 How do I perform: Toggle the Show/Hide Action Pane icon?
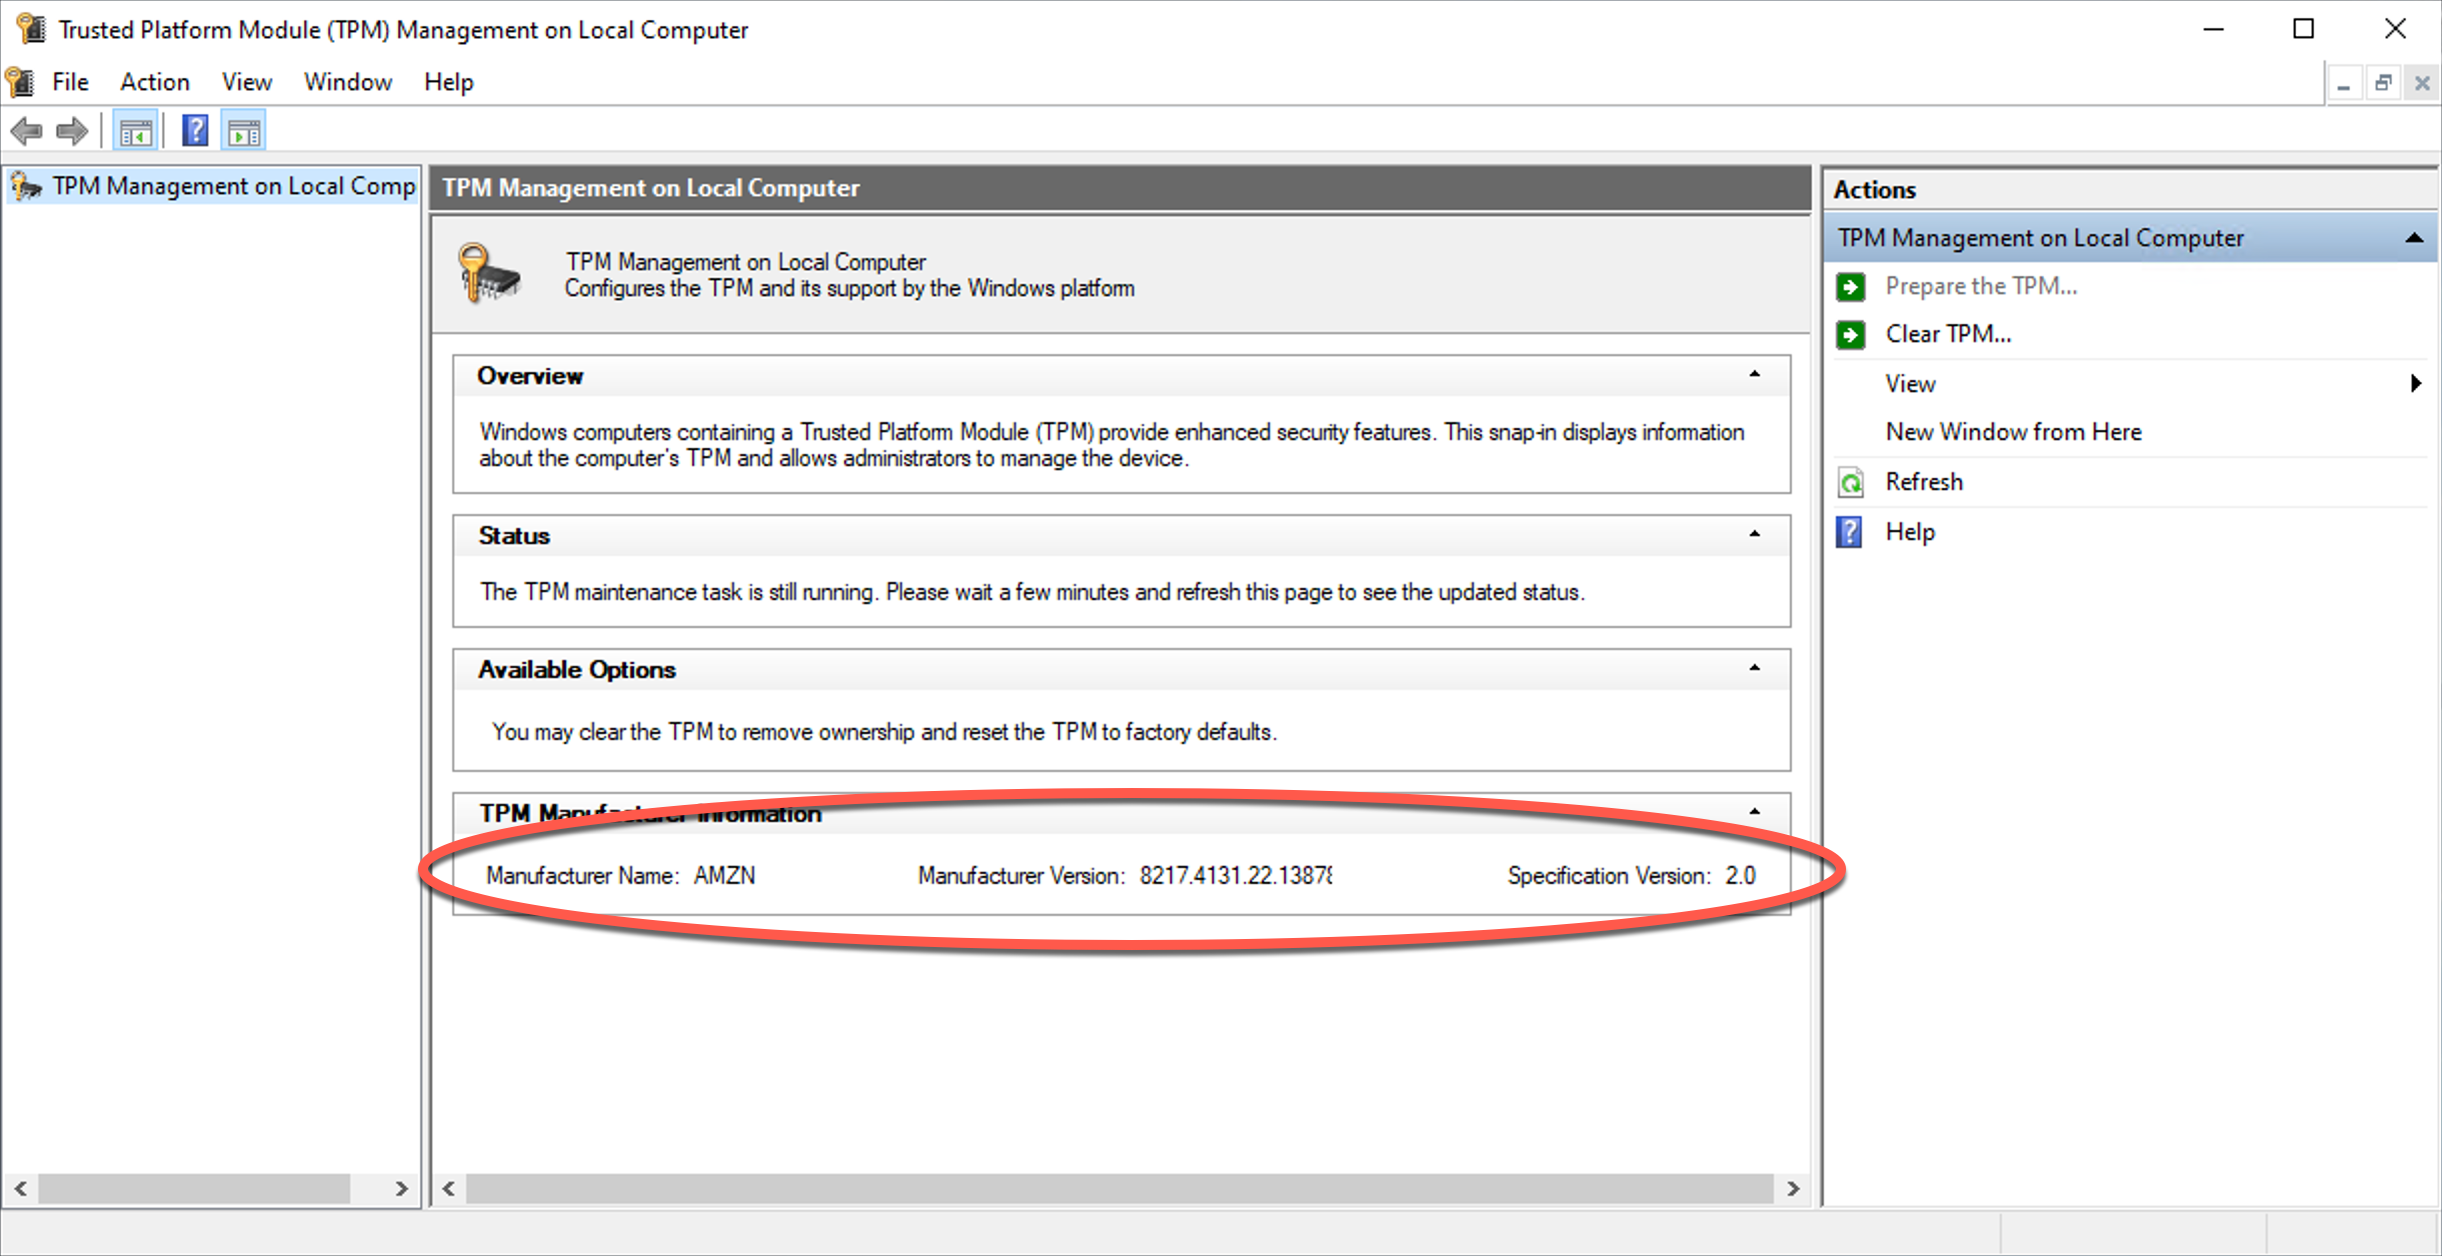click(244, 131)
